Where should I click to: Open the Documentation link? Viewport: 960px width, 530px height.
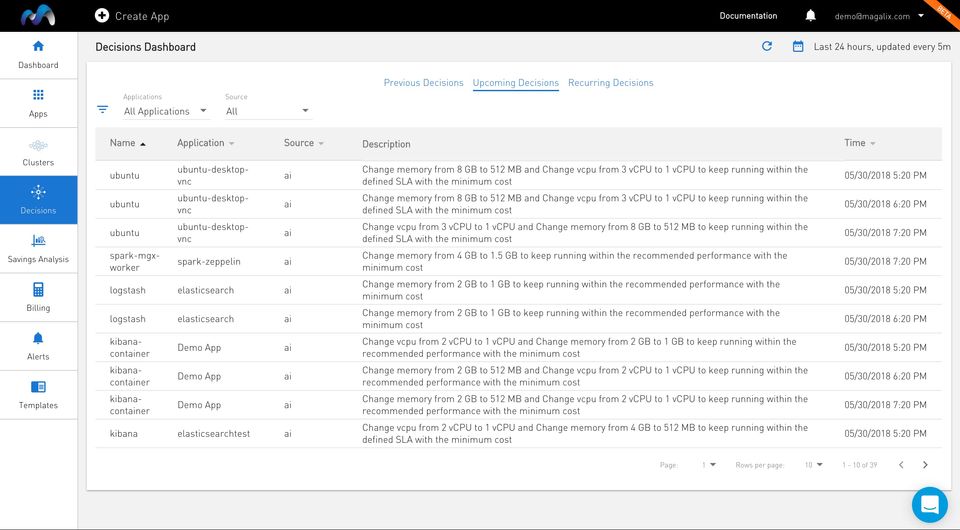(x=748, y=16)
